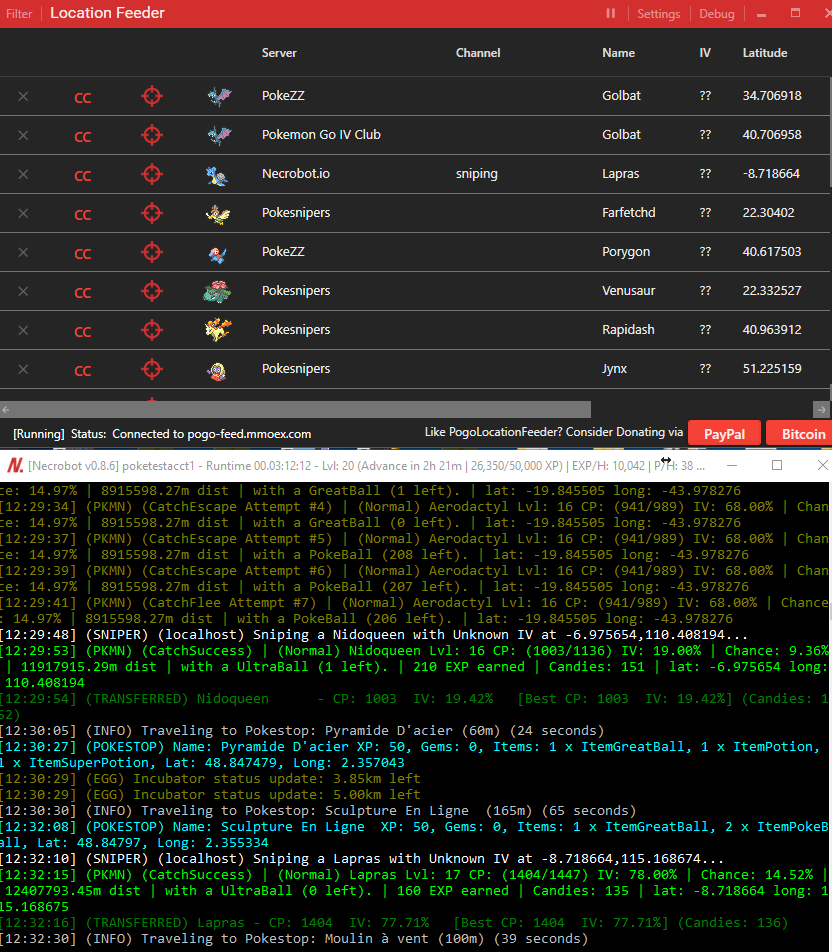832x952 pixels.
Task: Select the 'Necrobot.io' server cell
Action: point(296,174)
